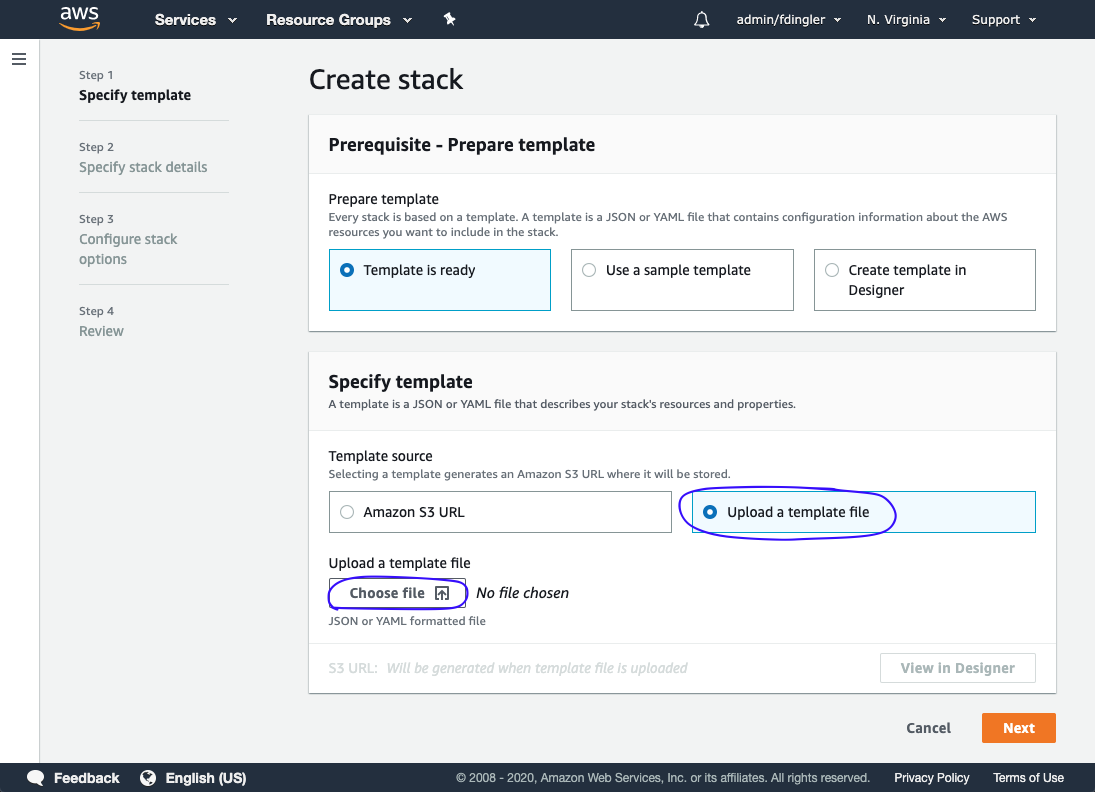This screenshot has height=792, width=1095.
Task: Click 'JSON or YAML formatted file' hint
Action: [407, 621]
